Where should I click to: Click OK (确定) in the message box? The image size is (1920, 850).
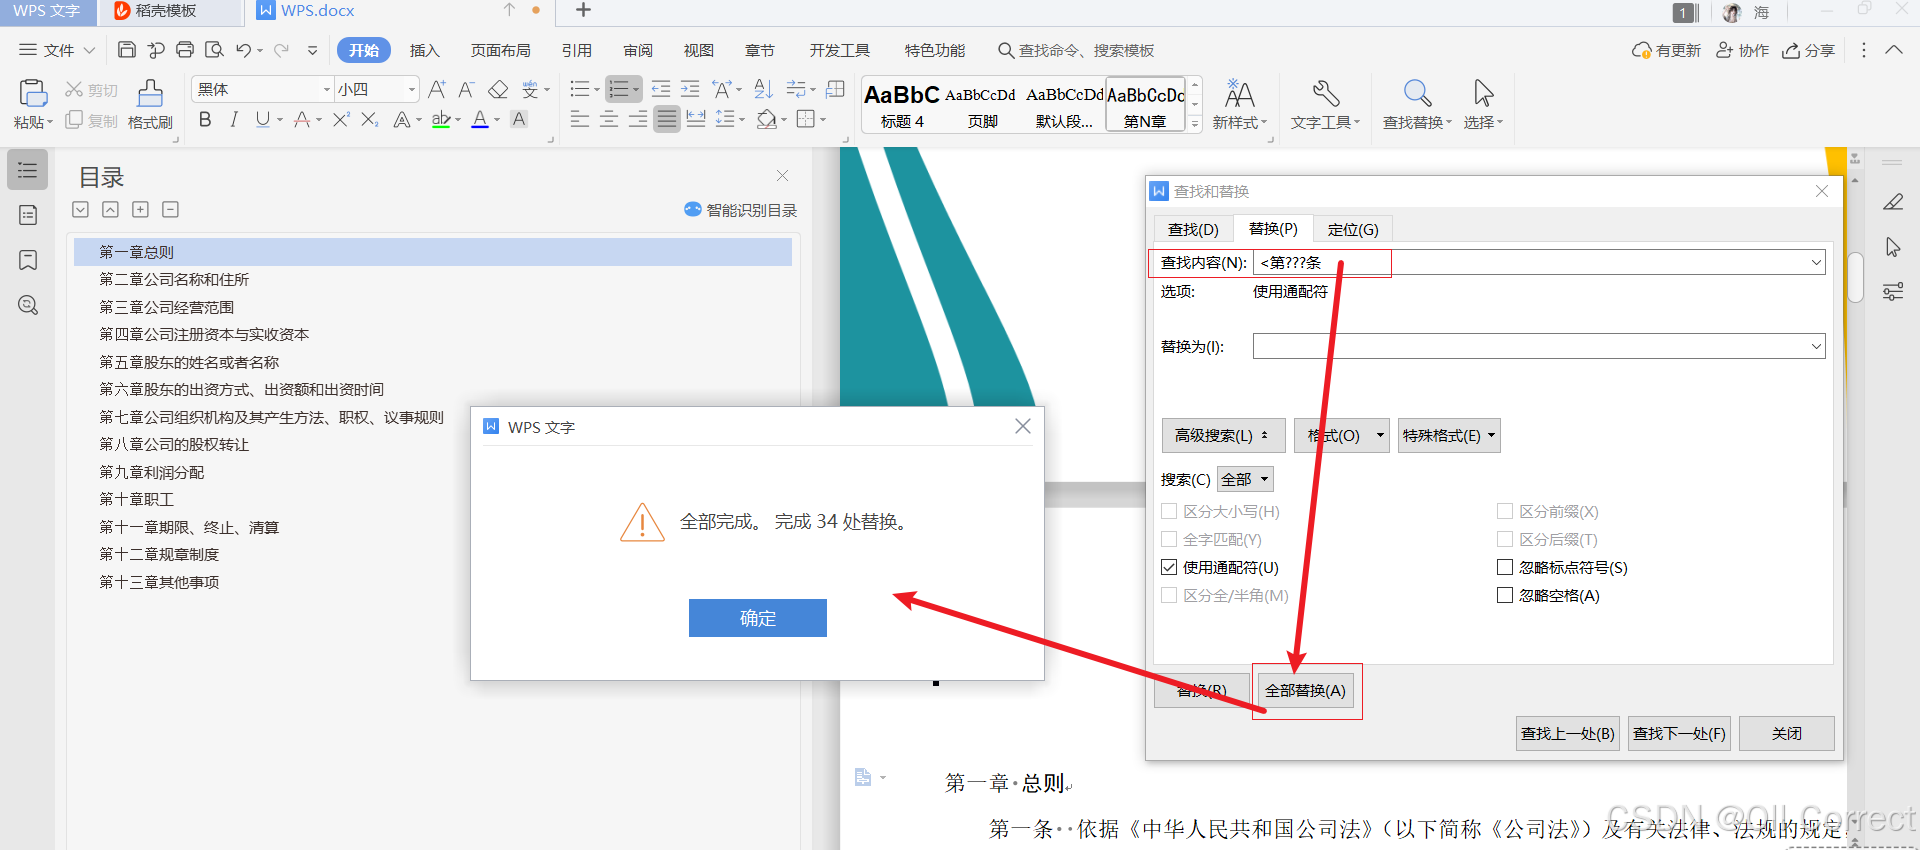757,618
